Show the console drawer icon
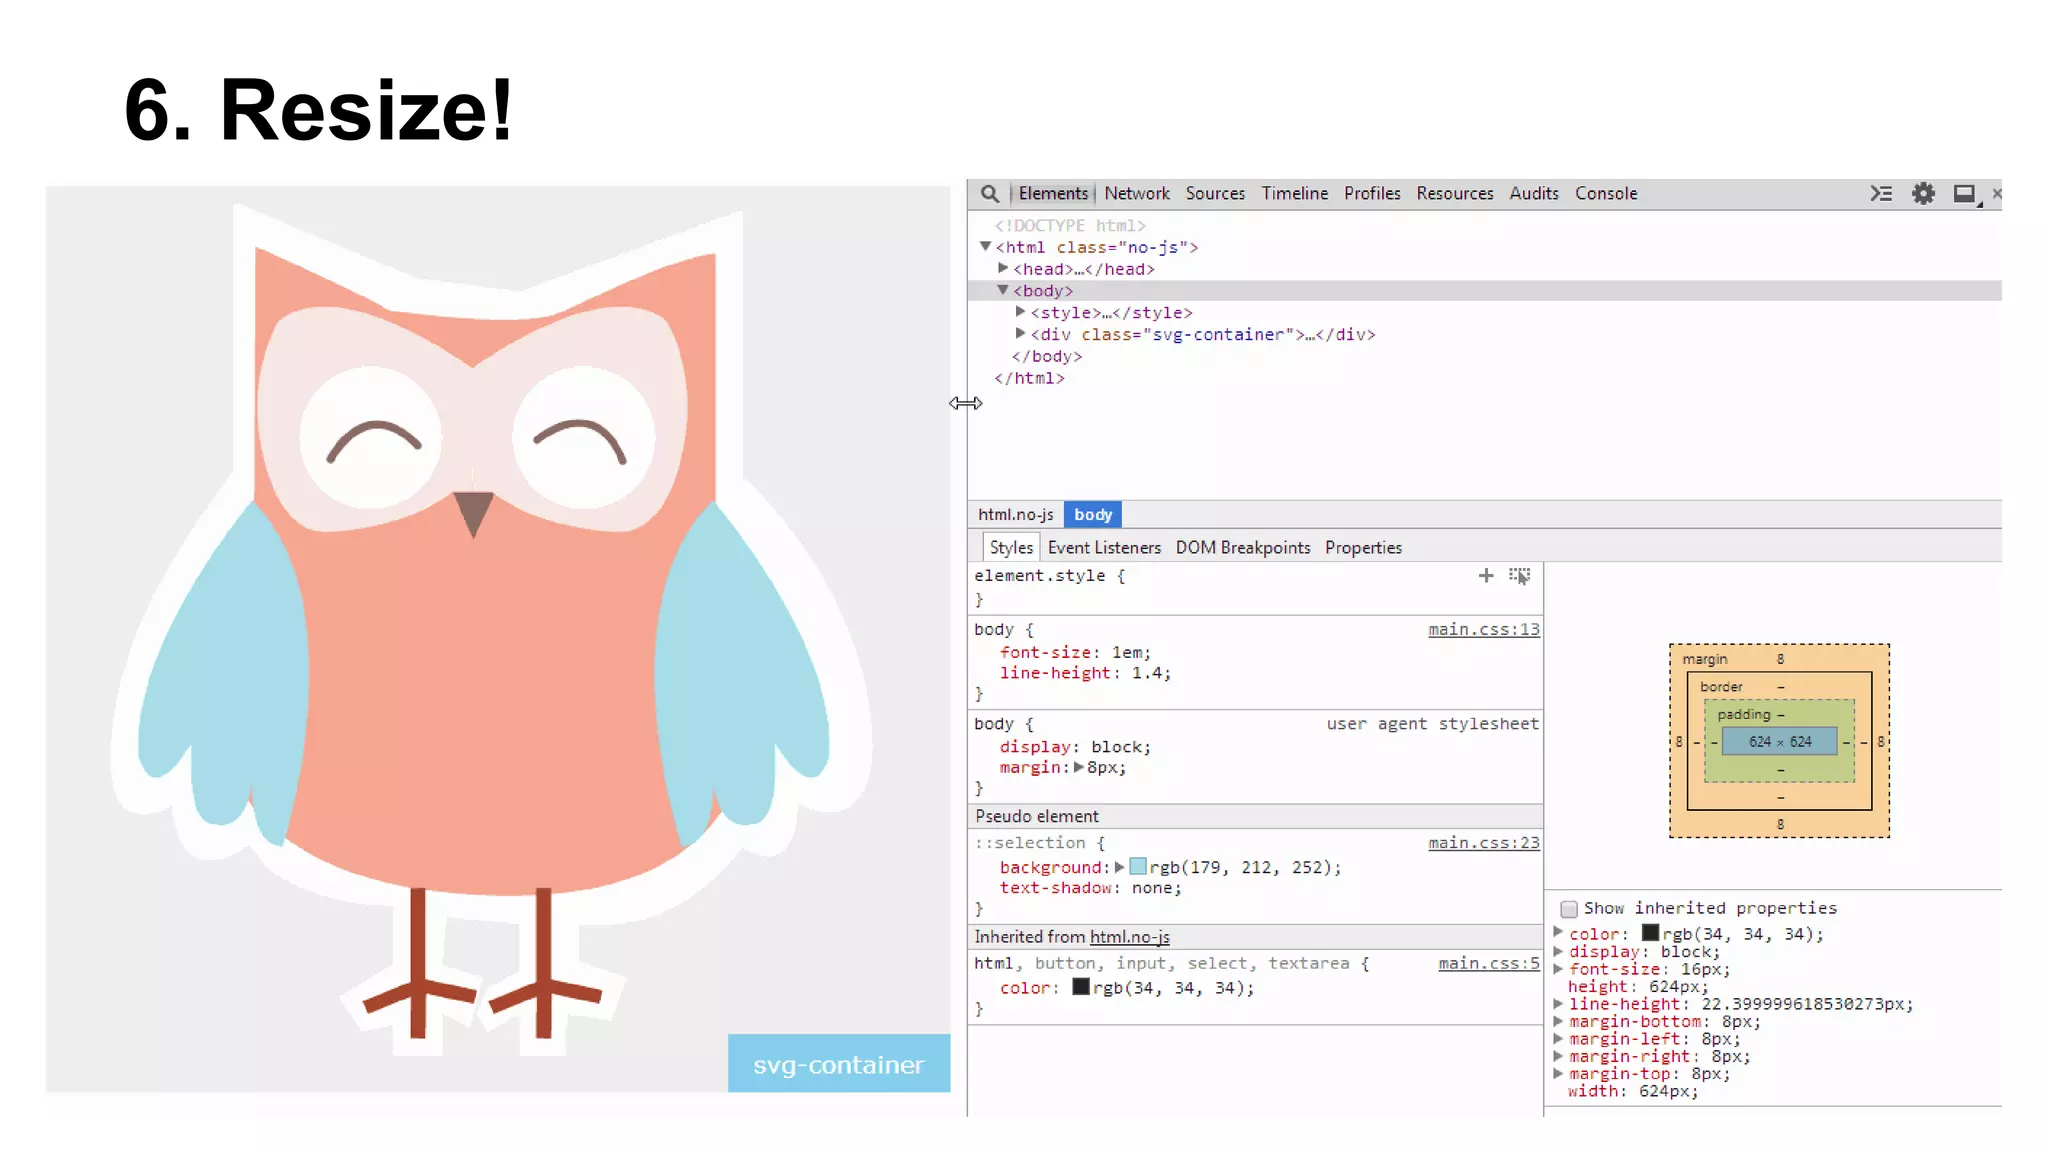Screen dimensions: 2048x1152 pyautogui.click(x=1881, y=194)
